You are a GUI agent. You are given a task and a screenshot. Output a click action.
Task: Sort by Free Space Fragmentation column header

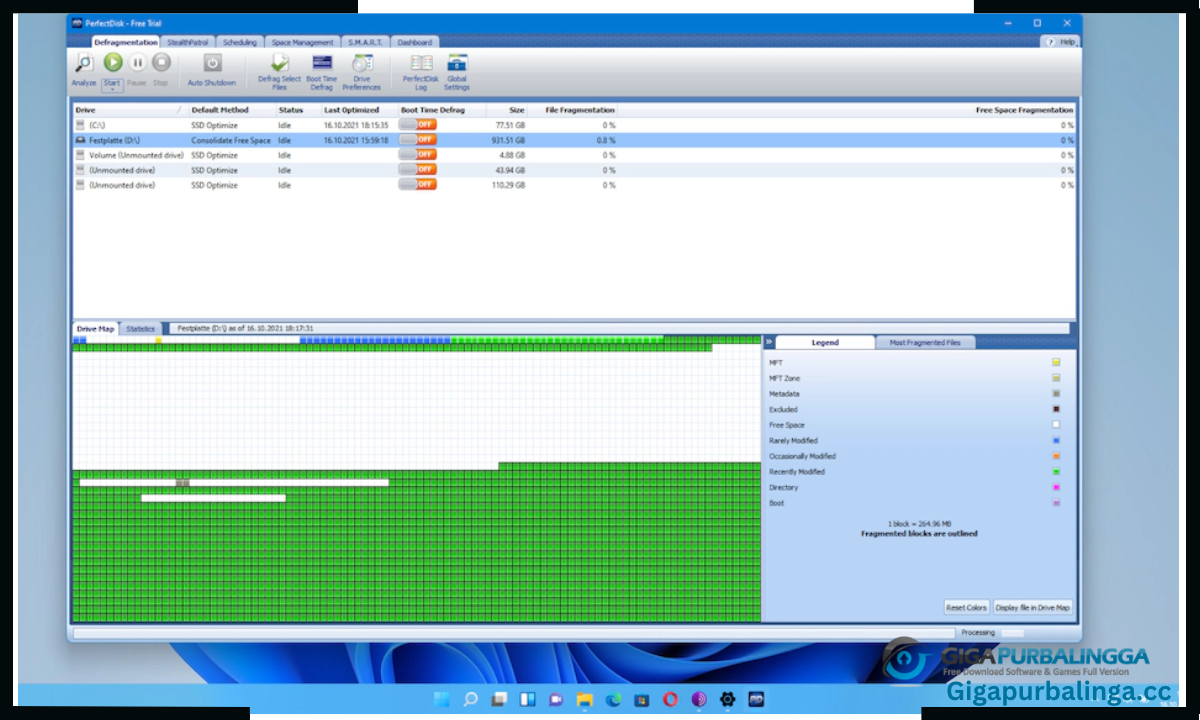point(847,110)
